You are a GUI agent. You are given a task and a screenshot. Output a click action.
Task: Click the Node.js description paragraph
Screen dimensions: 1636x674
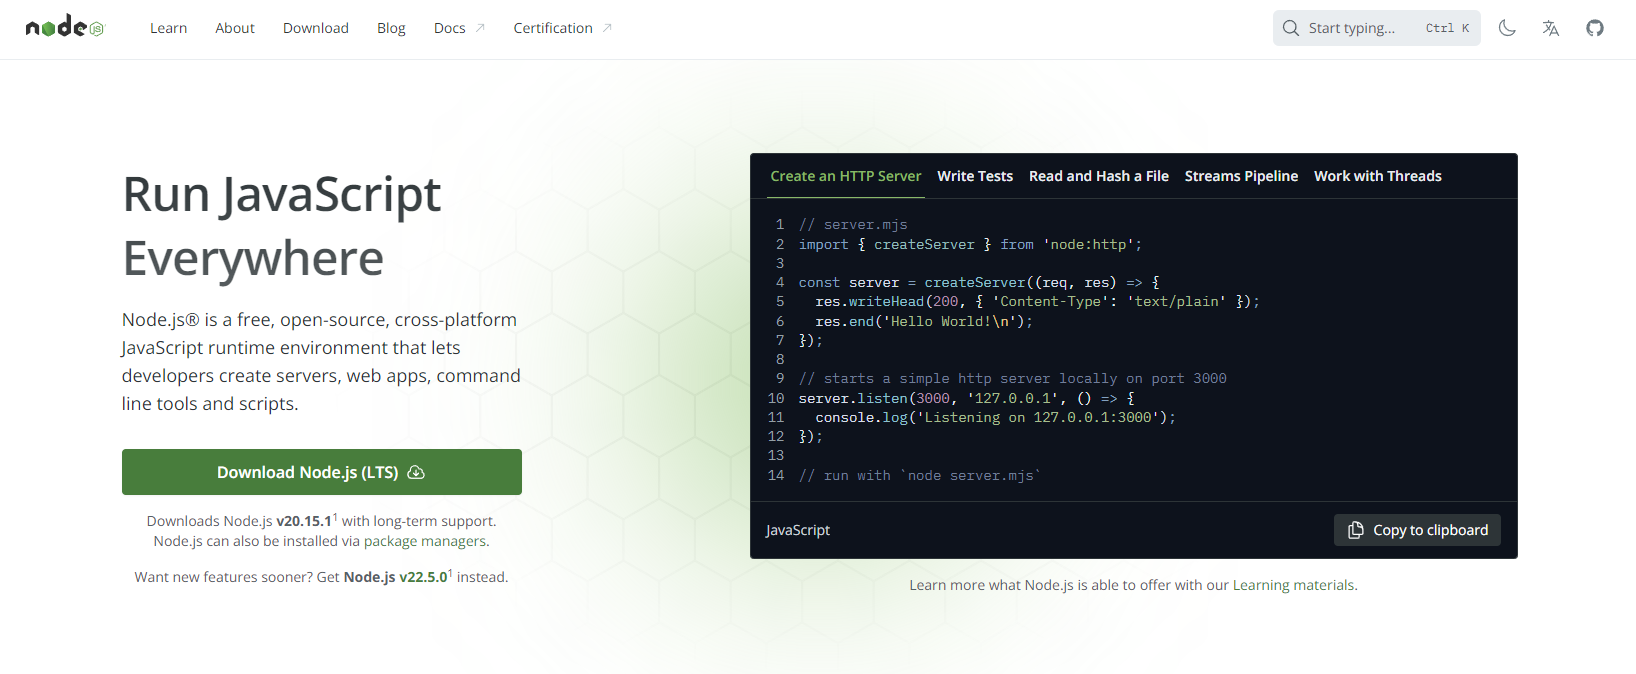point(321,362)
